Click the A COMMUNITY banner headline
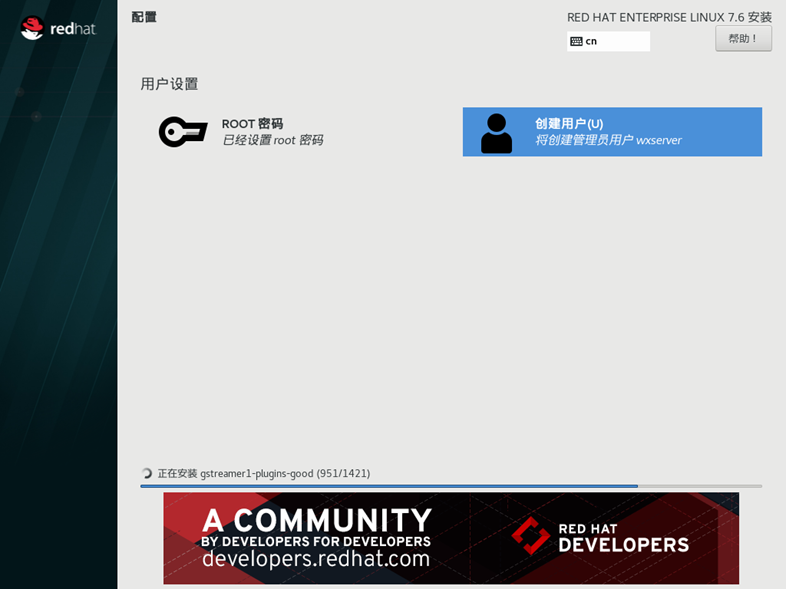Image resolution: width=786 pixels, height=589 pixels. click(317, 520)
